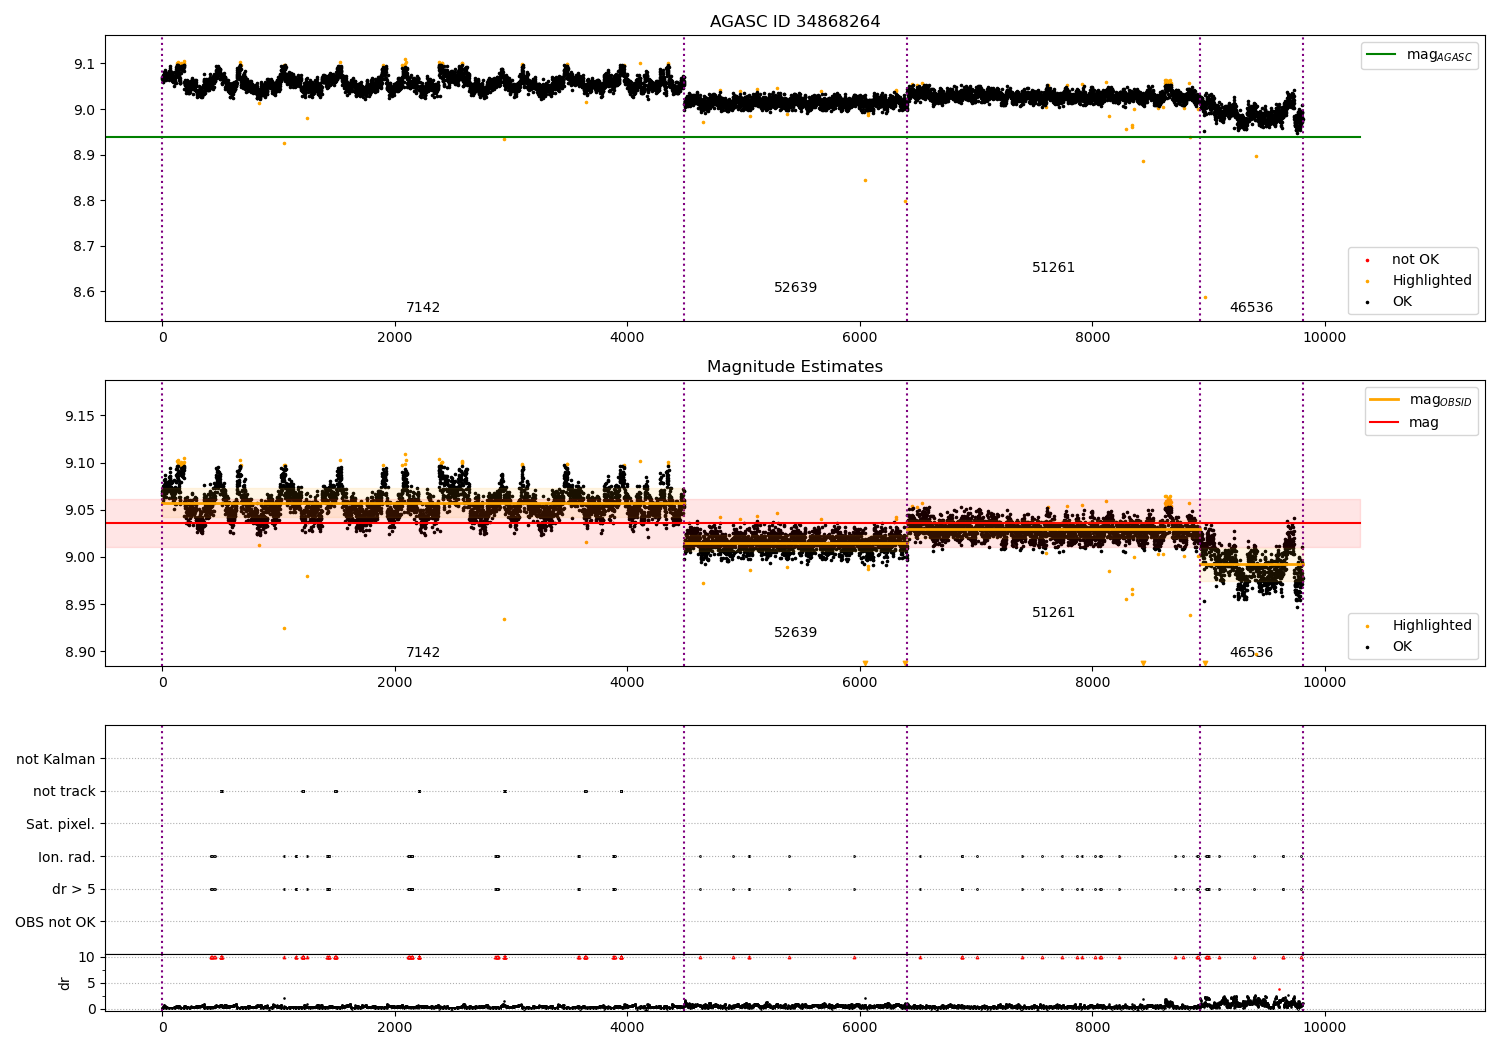Click 'Highlighted' in the Magnitude Estimates legend
The height and width of the screenshot is (1050, 1500).
pos(1432,626)
